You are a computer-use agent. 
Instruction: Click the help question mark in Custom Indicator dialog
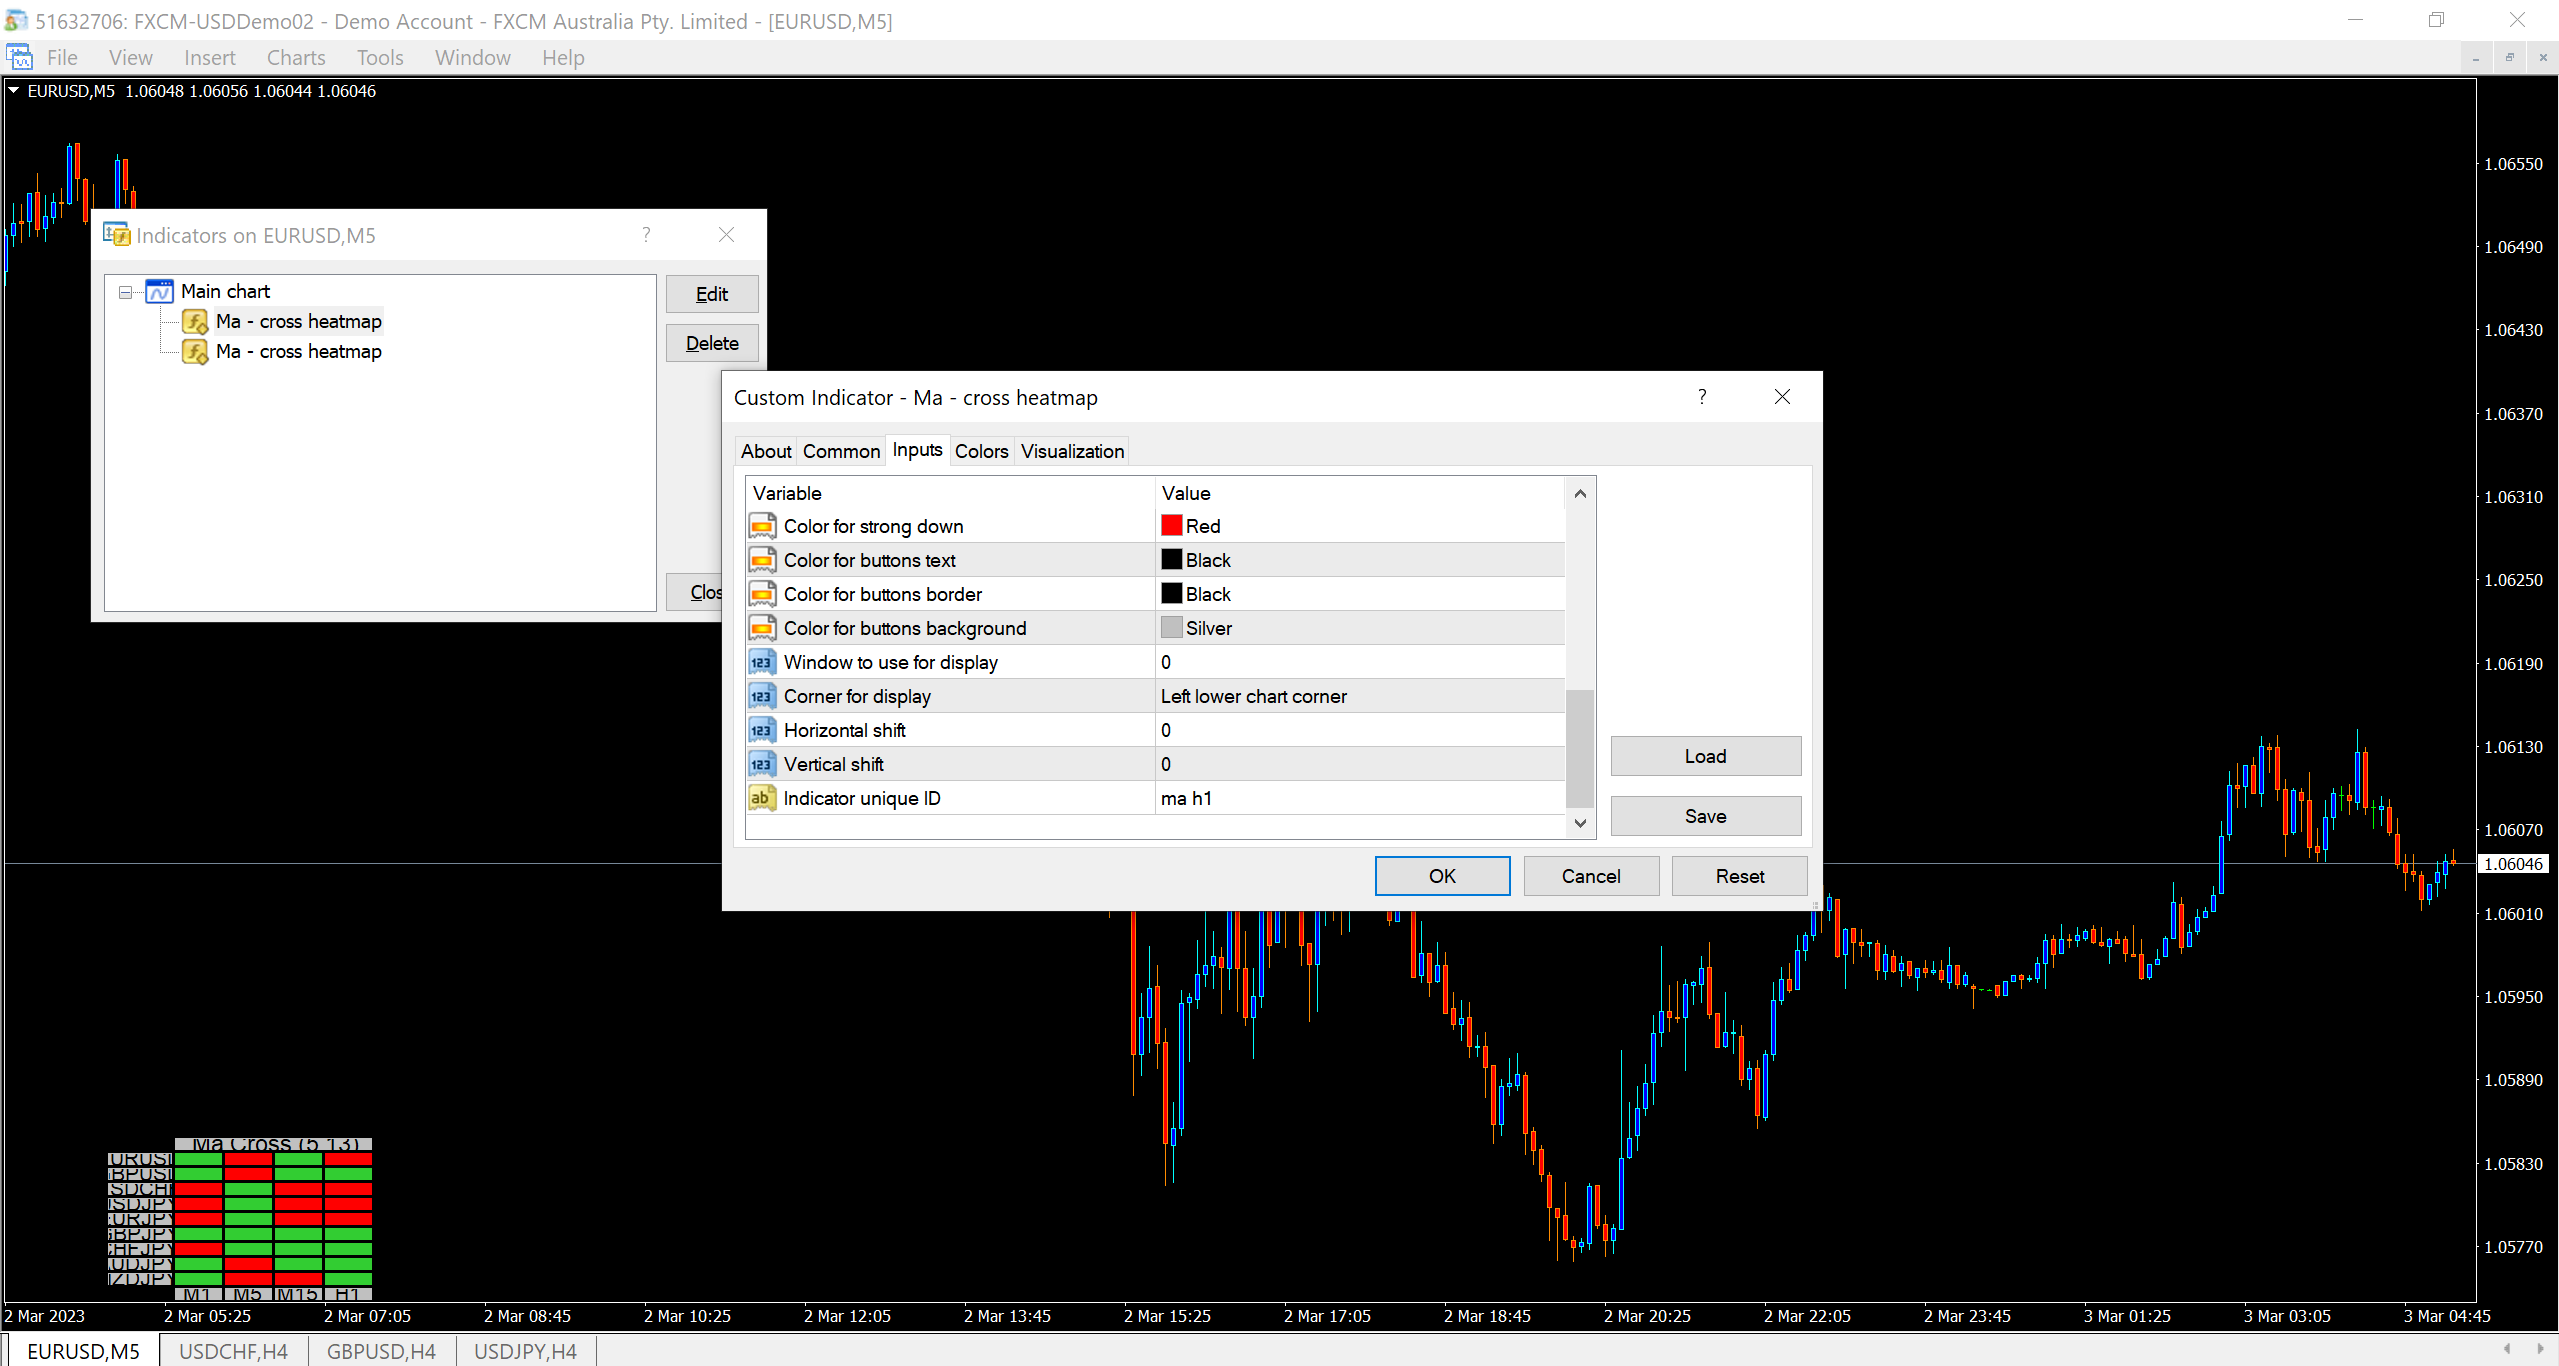tap(1702, 397)
